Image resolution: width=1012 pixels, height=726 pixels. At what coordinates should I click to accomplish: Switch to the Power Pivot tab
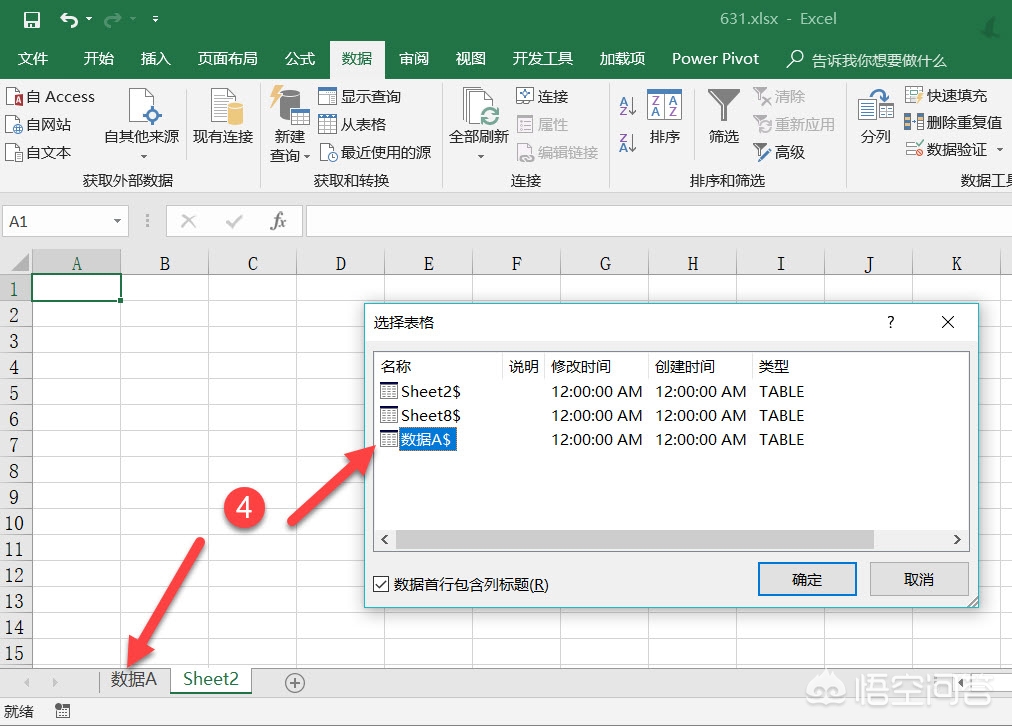715,59
